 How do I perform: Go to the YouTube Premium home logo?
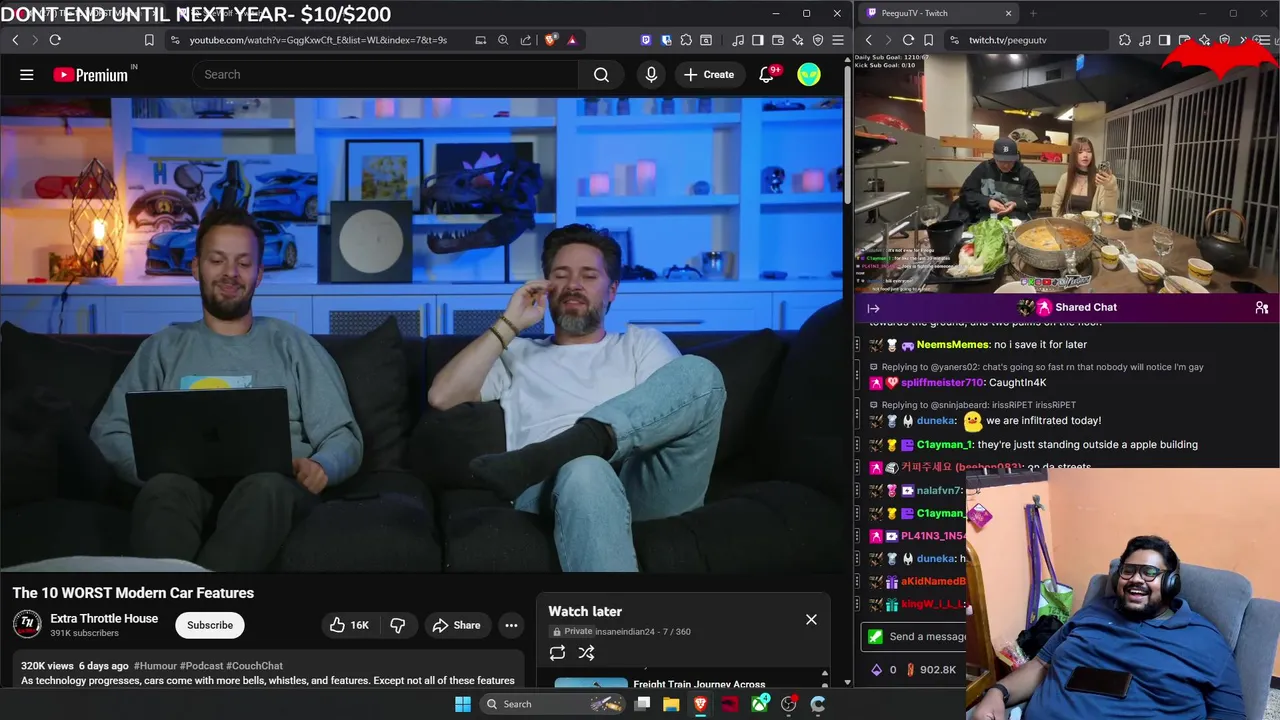tap(91, 75)
